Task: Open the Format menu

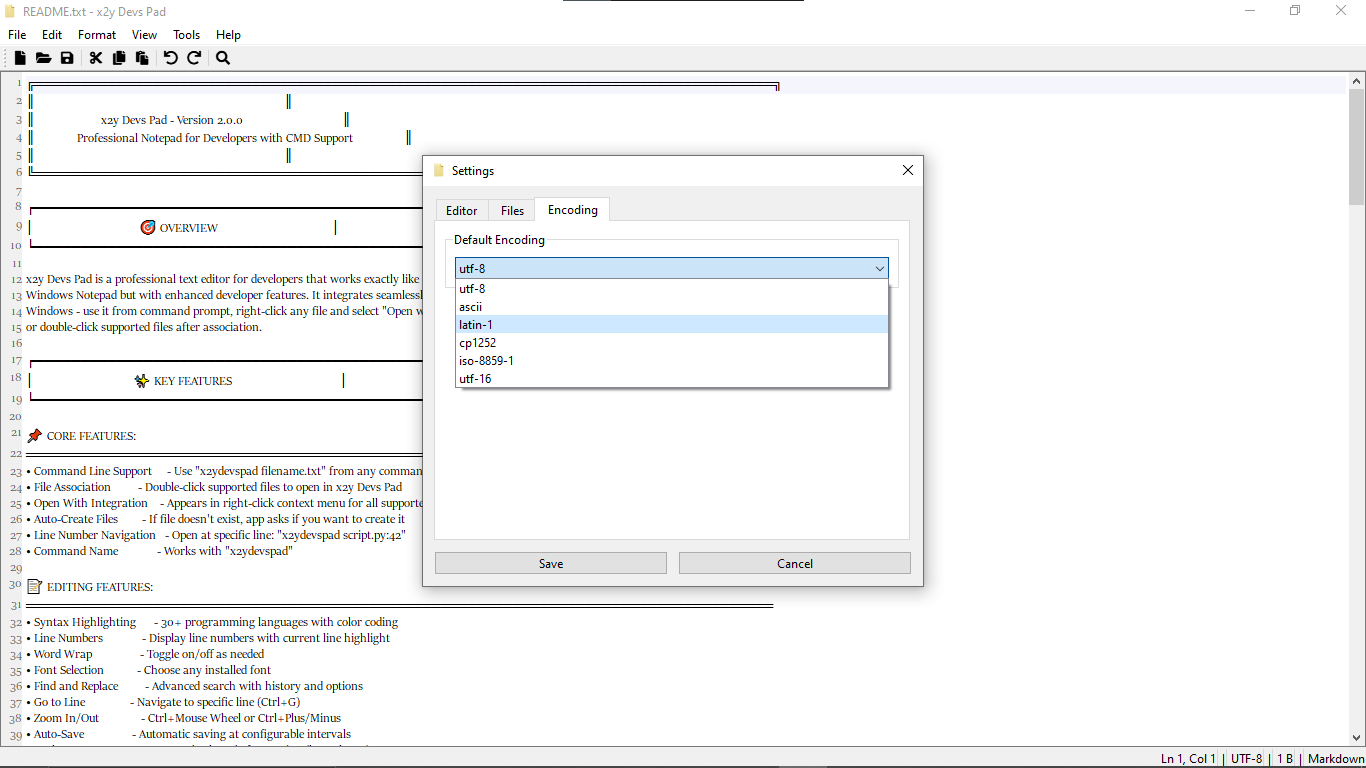Action: [x=97, y=35]
